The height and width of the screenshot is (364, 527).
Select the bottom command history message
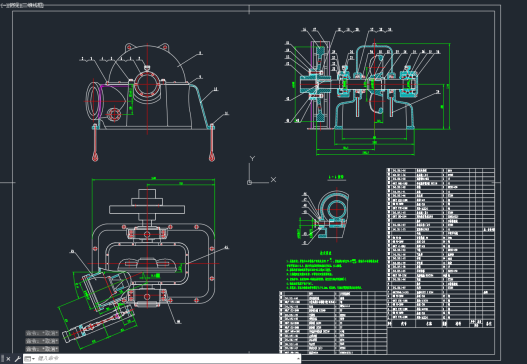[x=42, y=349]
